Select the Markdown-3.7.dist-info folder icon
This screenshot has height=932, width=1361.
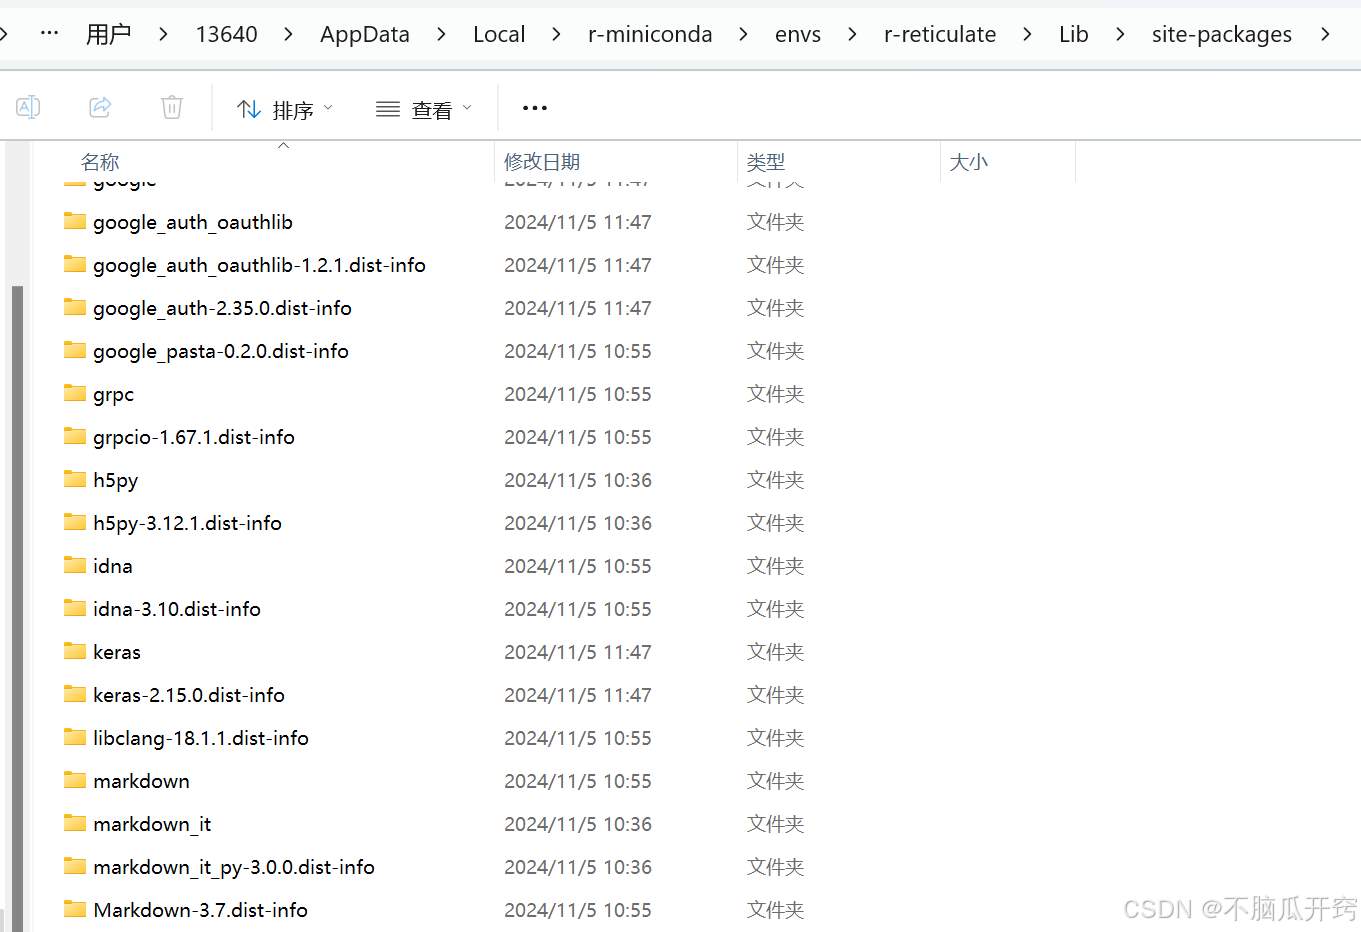75,909
